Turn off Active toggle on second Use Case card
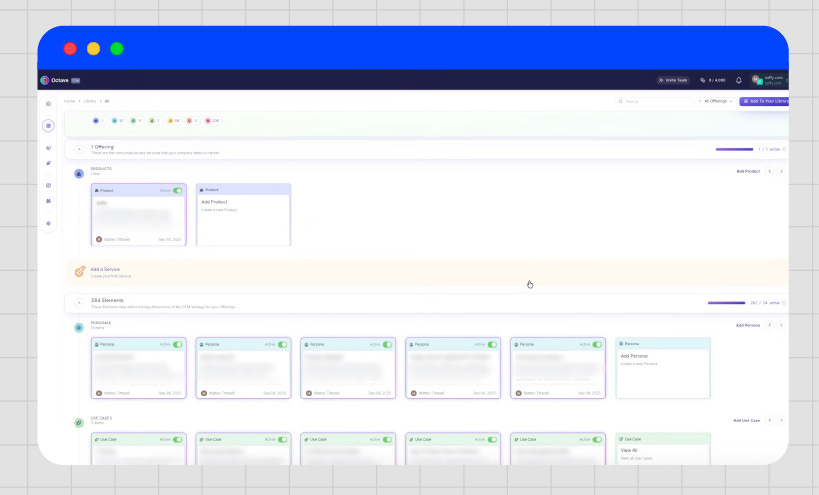Screen dimensions: 819x495 coord(283,440)
